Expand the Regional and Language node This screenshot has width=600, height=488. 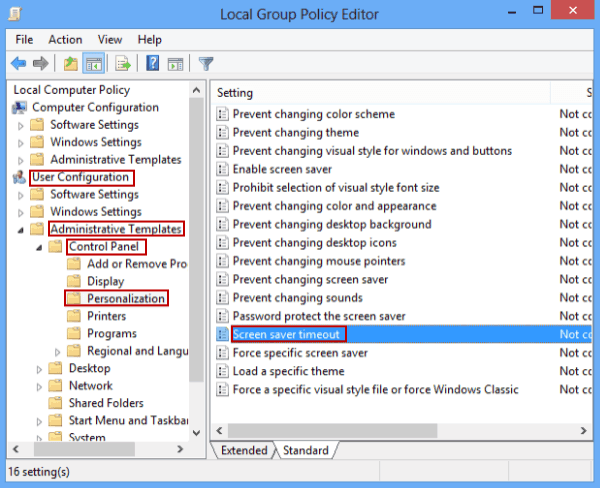(57, 351)
